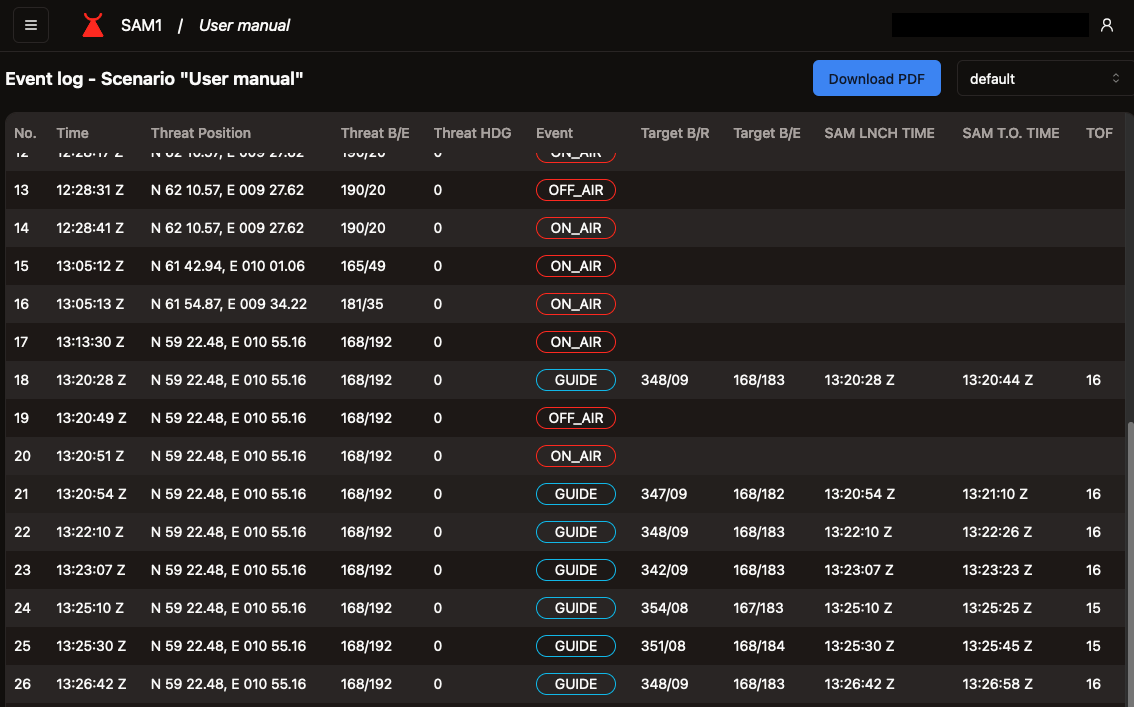Click the SAM LNCH TIME column header
The height and width of the screenshot is (707, 1134).
(879, 133)
